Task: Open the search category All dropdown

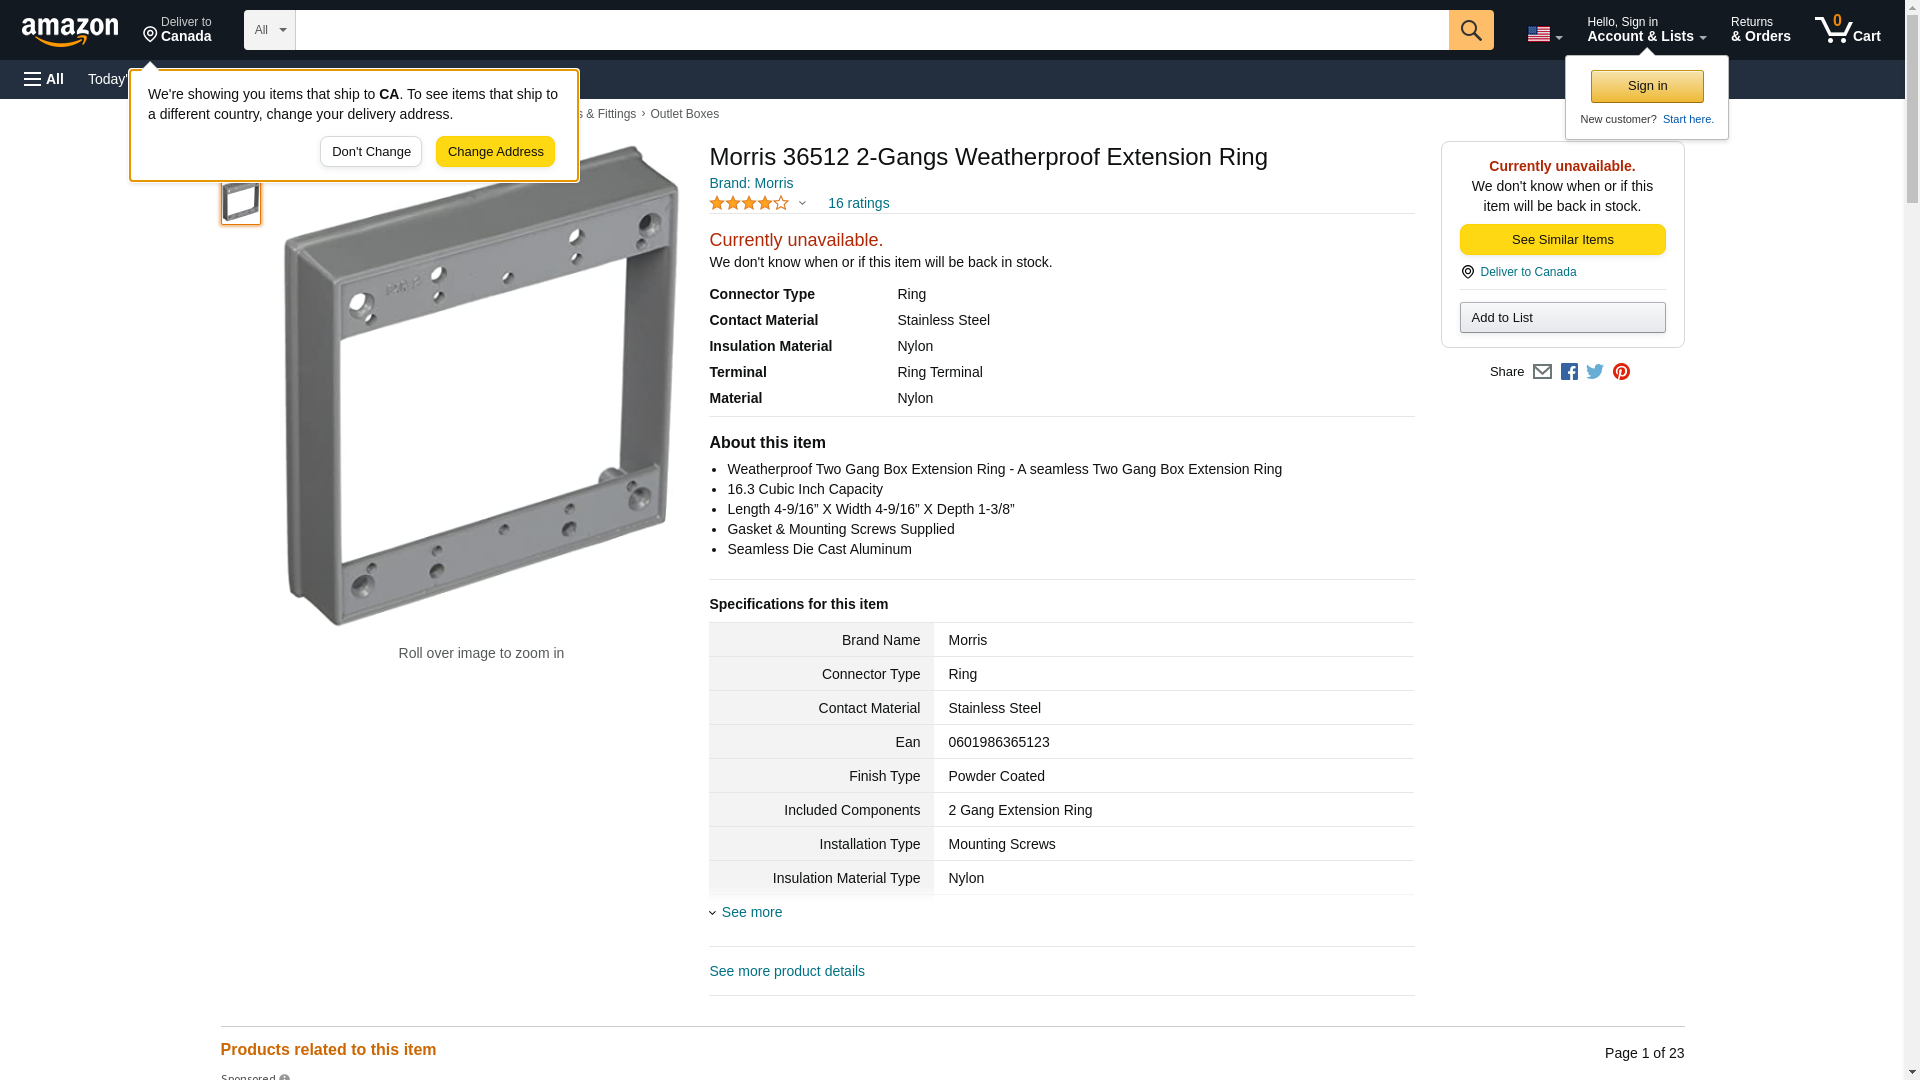Action: (x=269, y=30)
